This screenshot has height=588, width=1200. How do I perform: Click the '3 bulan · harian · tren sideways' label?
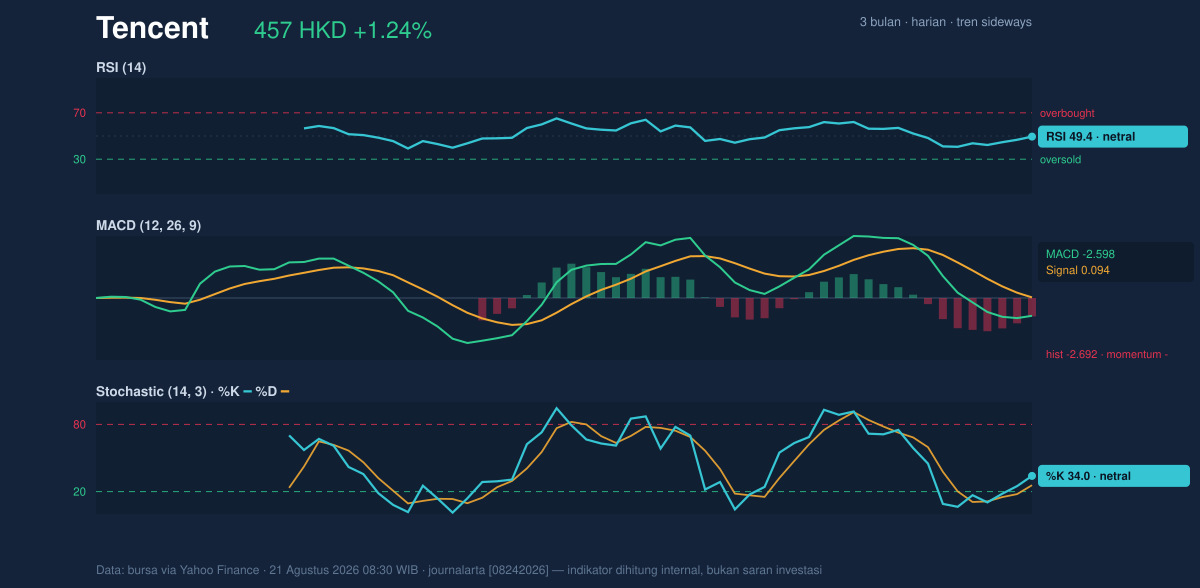pyautogui.click(x=945, y=22)
